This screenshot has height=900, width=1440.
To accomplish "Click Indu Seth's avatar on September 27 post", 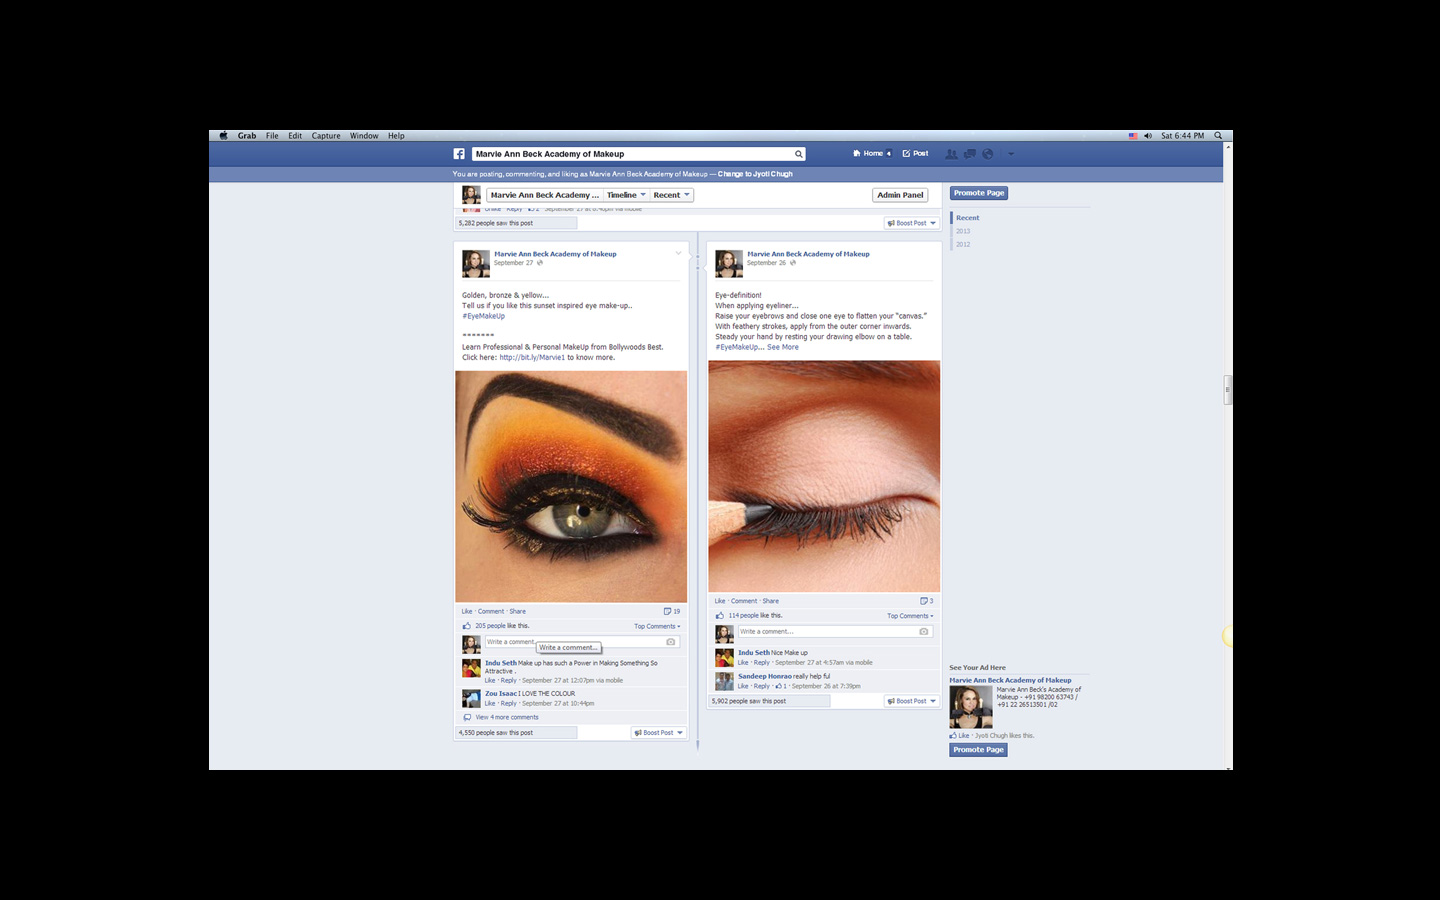I will coord(471,669).
